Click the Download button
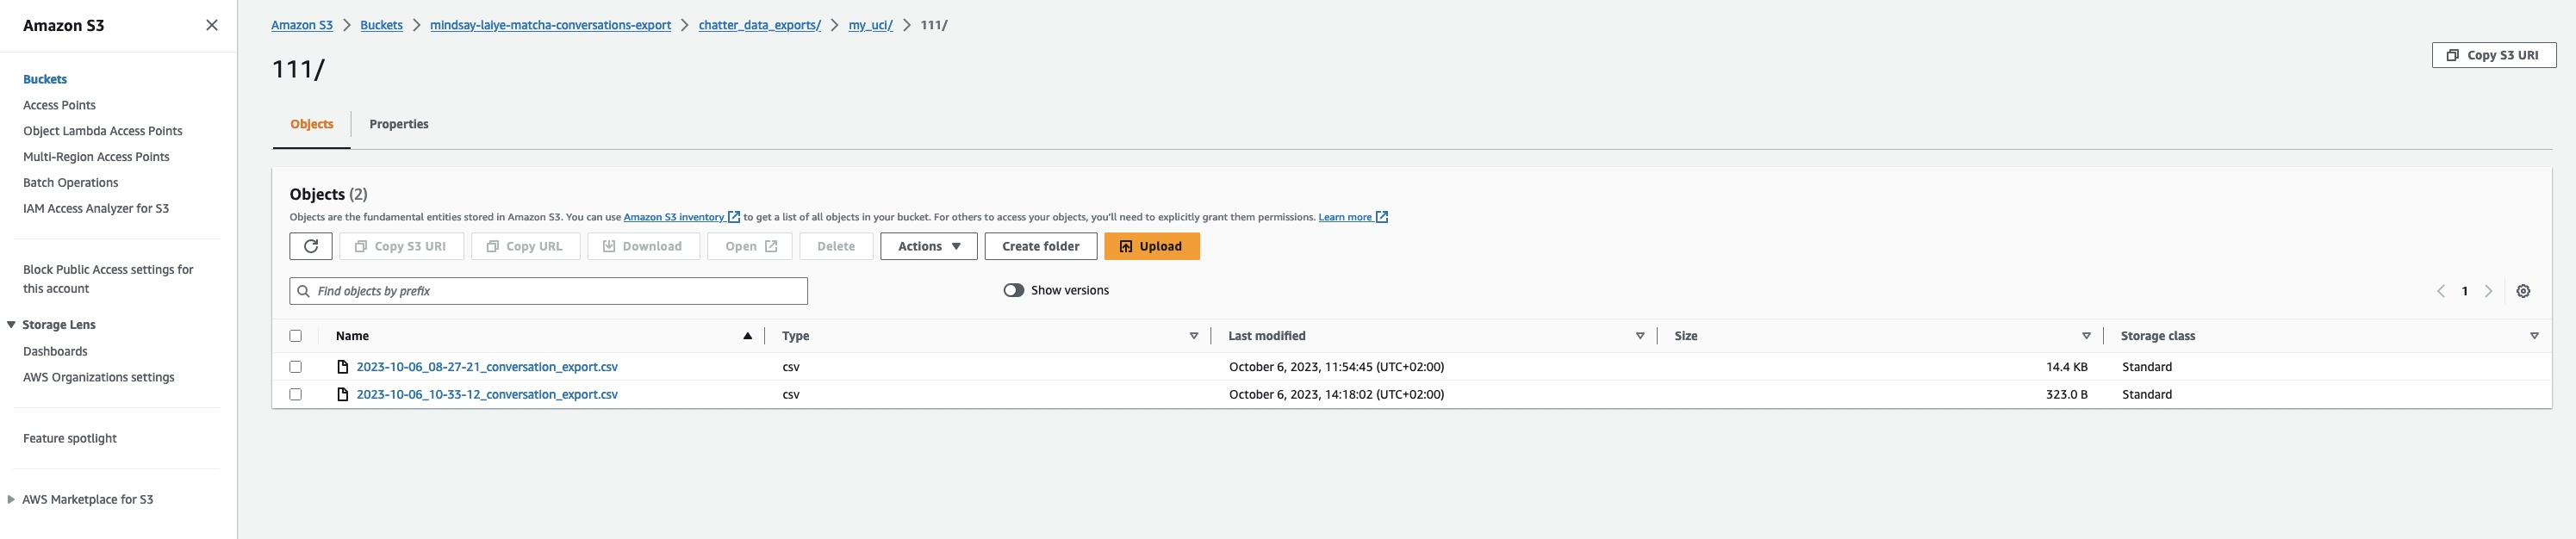Screen dimensions: 2576x539 [x=643, y=246]
